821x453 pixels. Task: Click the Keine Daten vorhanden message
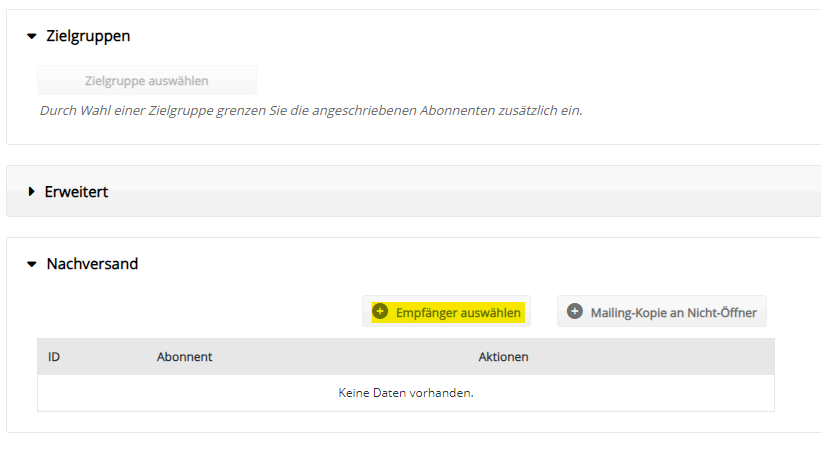406,393
